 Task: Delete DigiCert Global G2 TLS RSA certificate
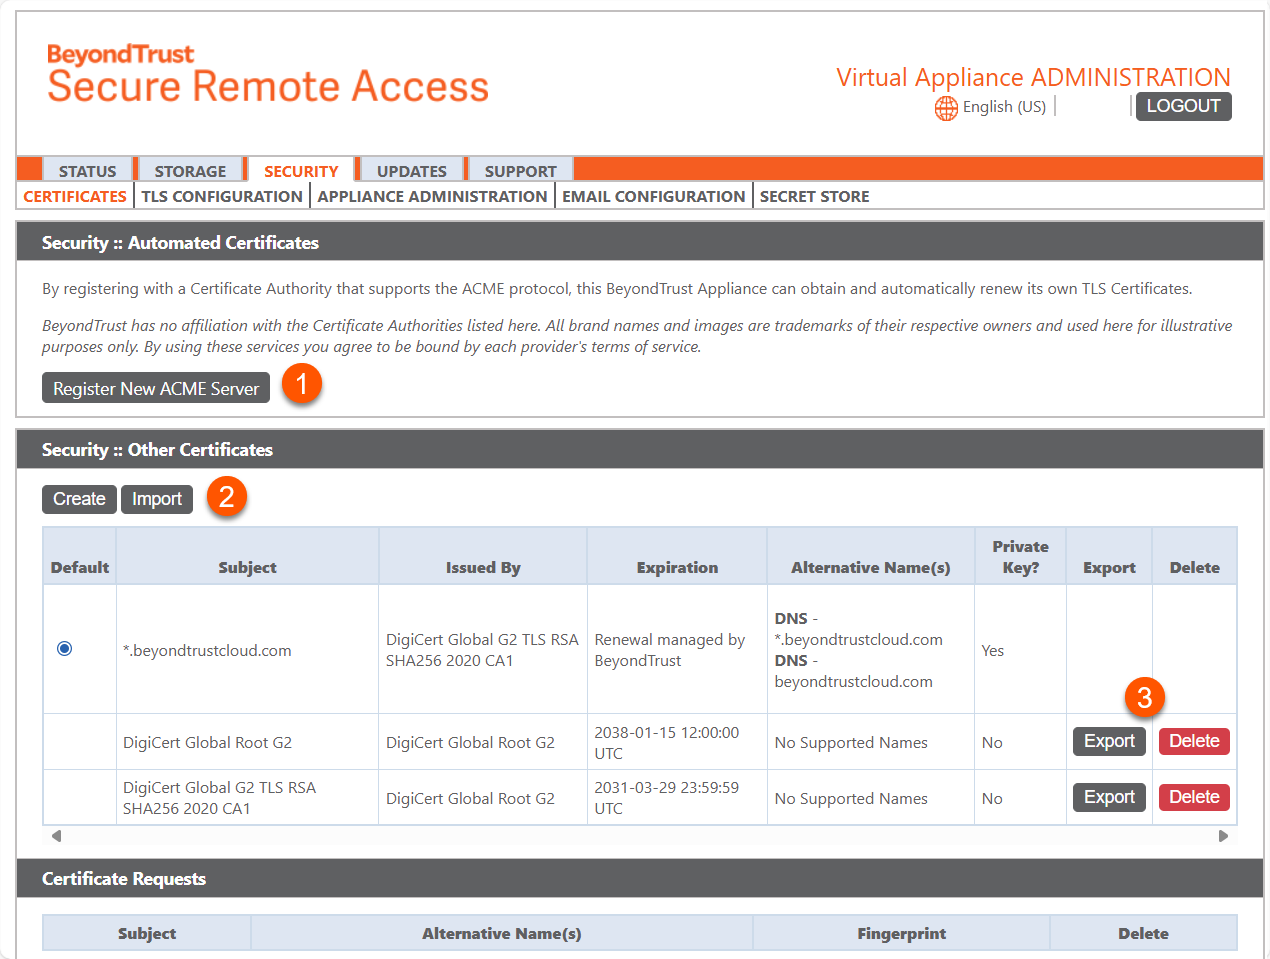[1194, 797]
